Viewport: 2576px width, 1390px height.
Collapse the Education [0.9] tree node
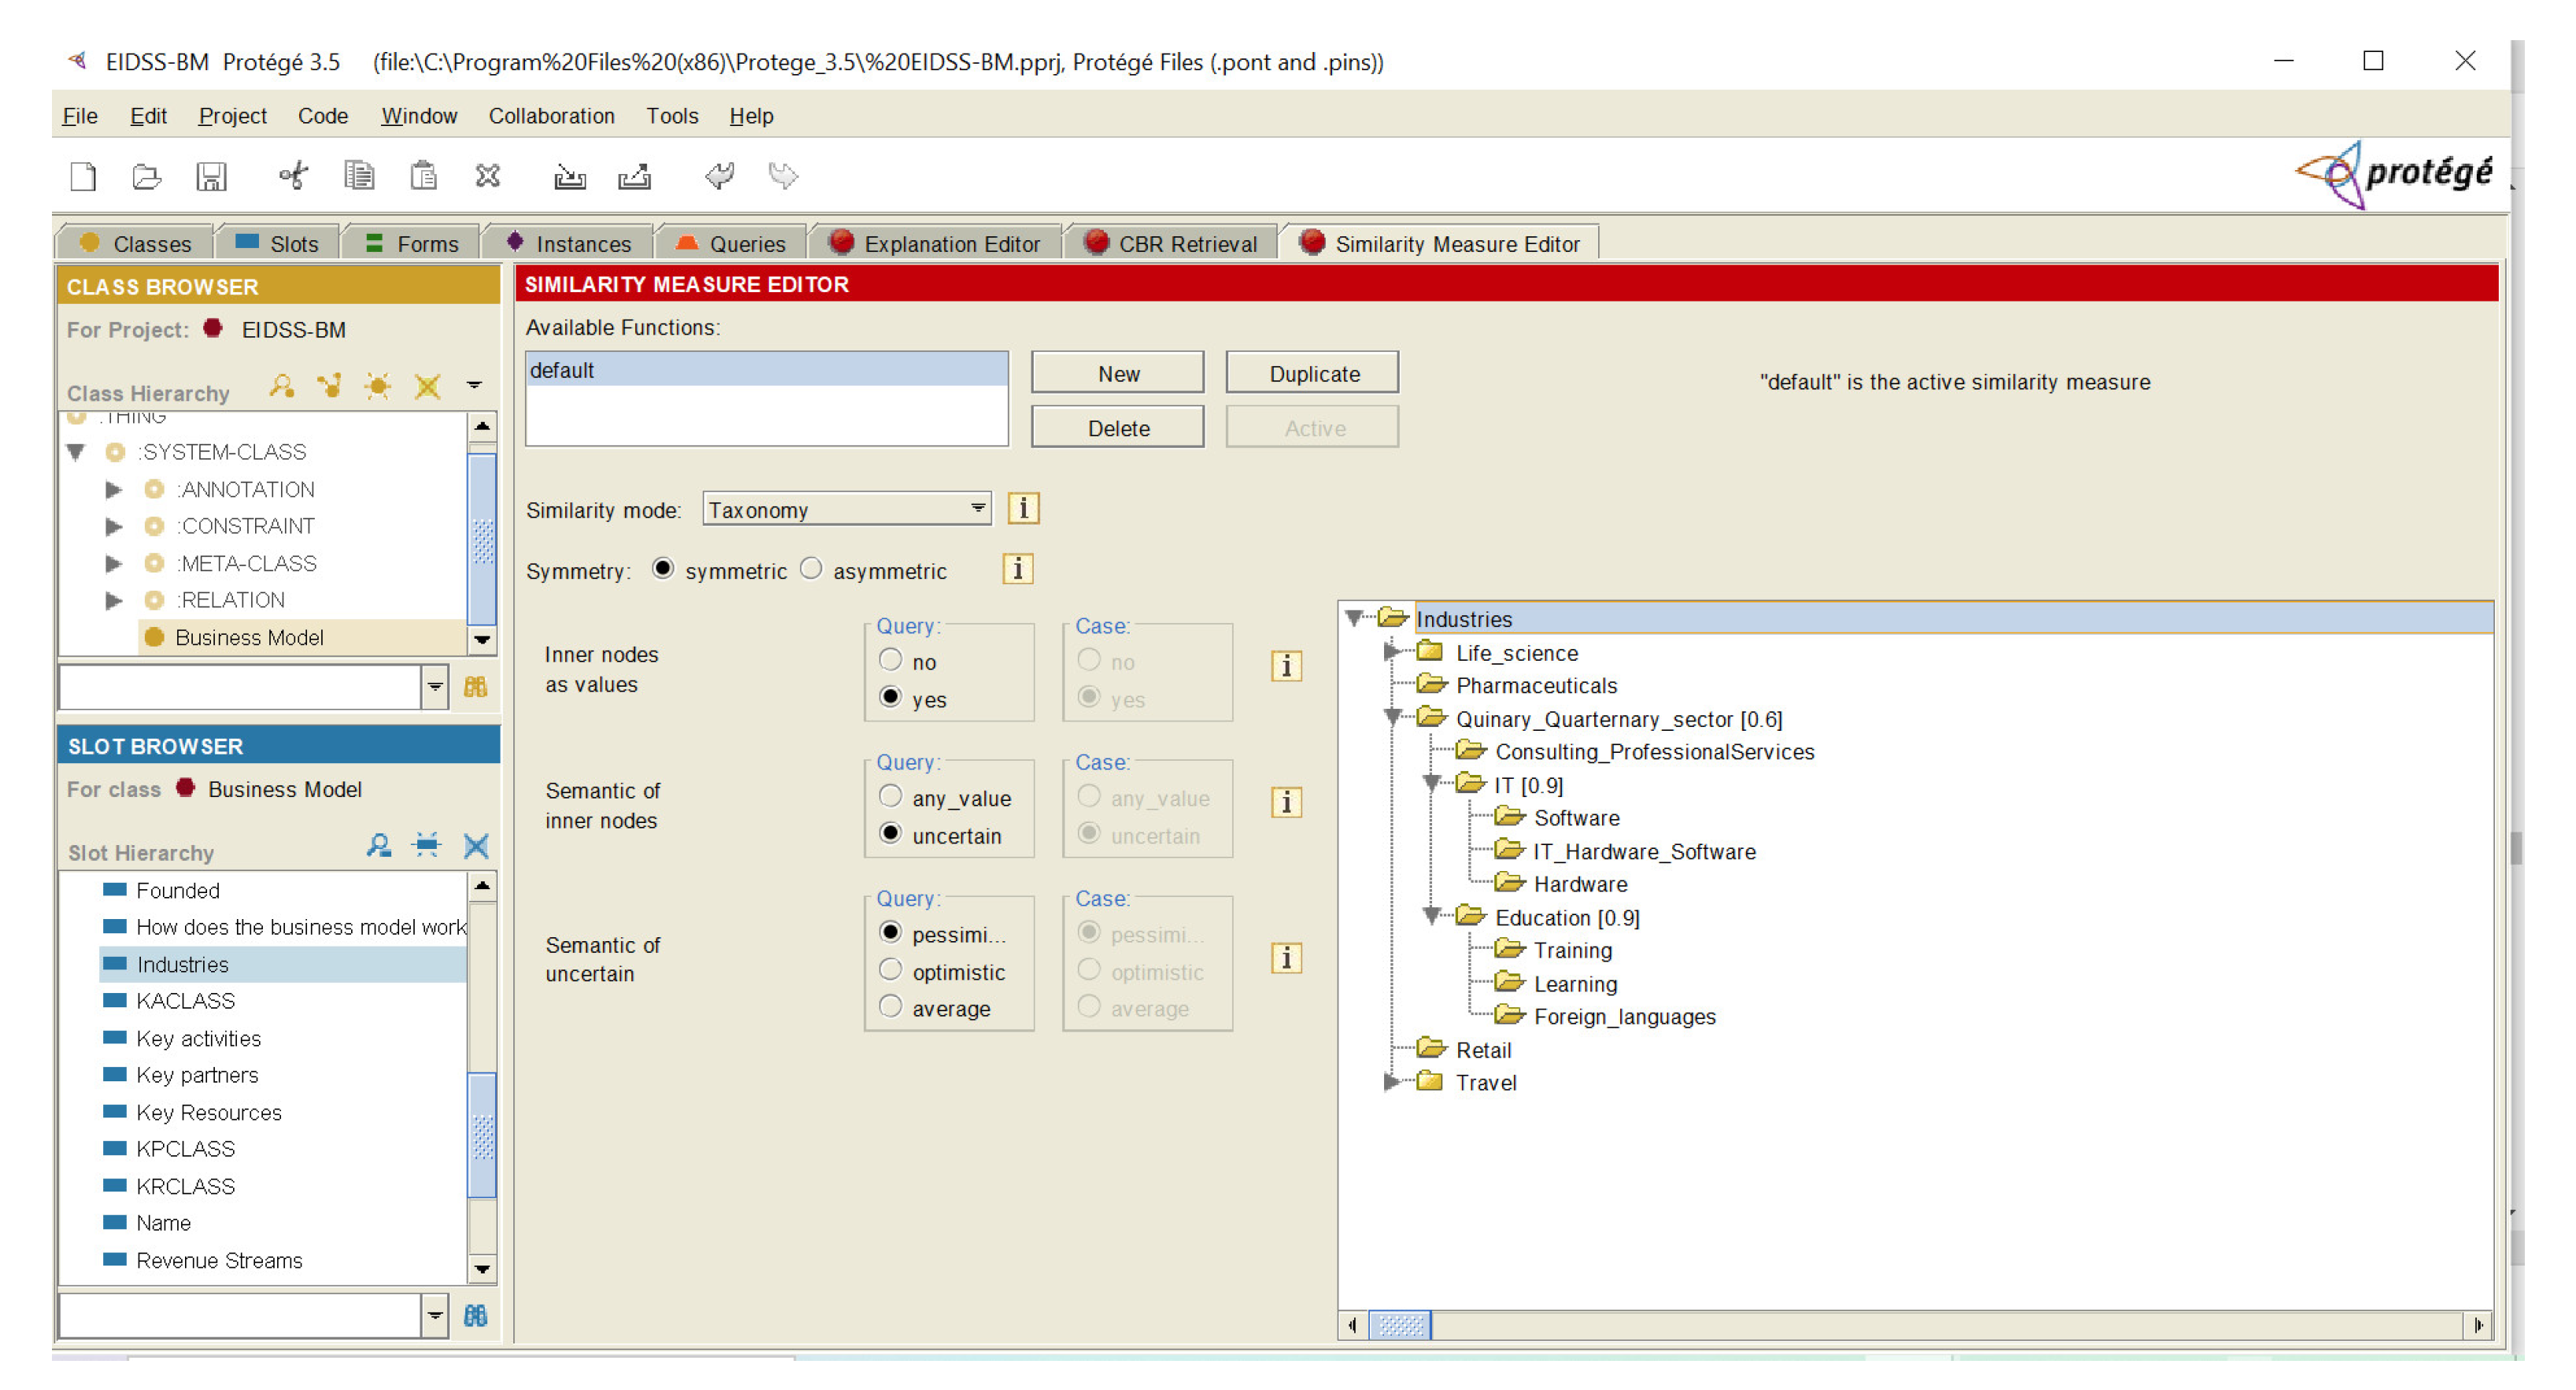pyautogui.click(x=1431, y=915)
